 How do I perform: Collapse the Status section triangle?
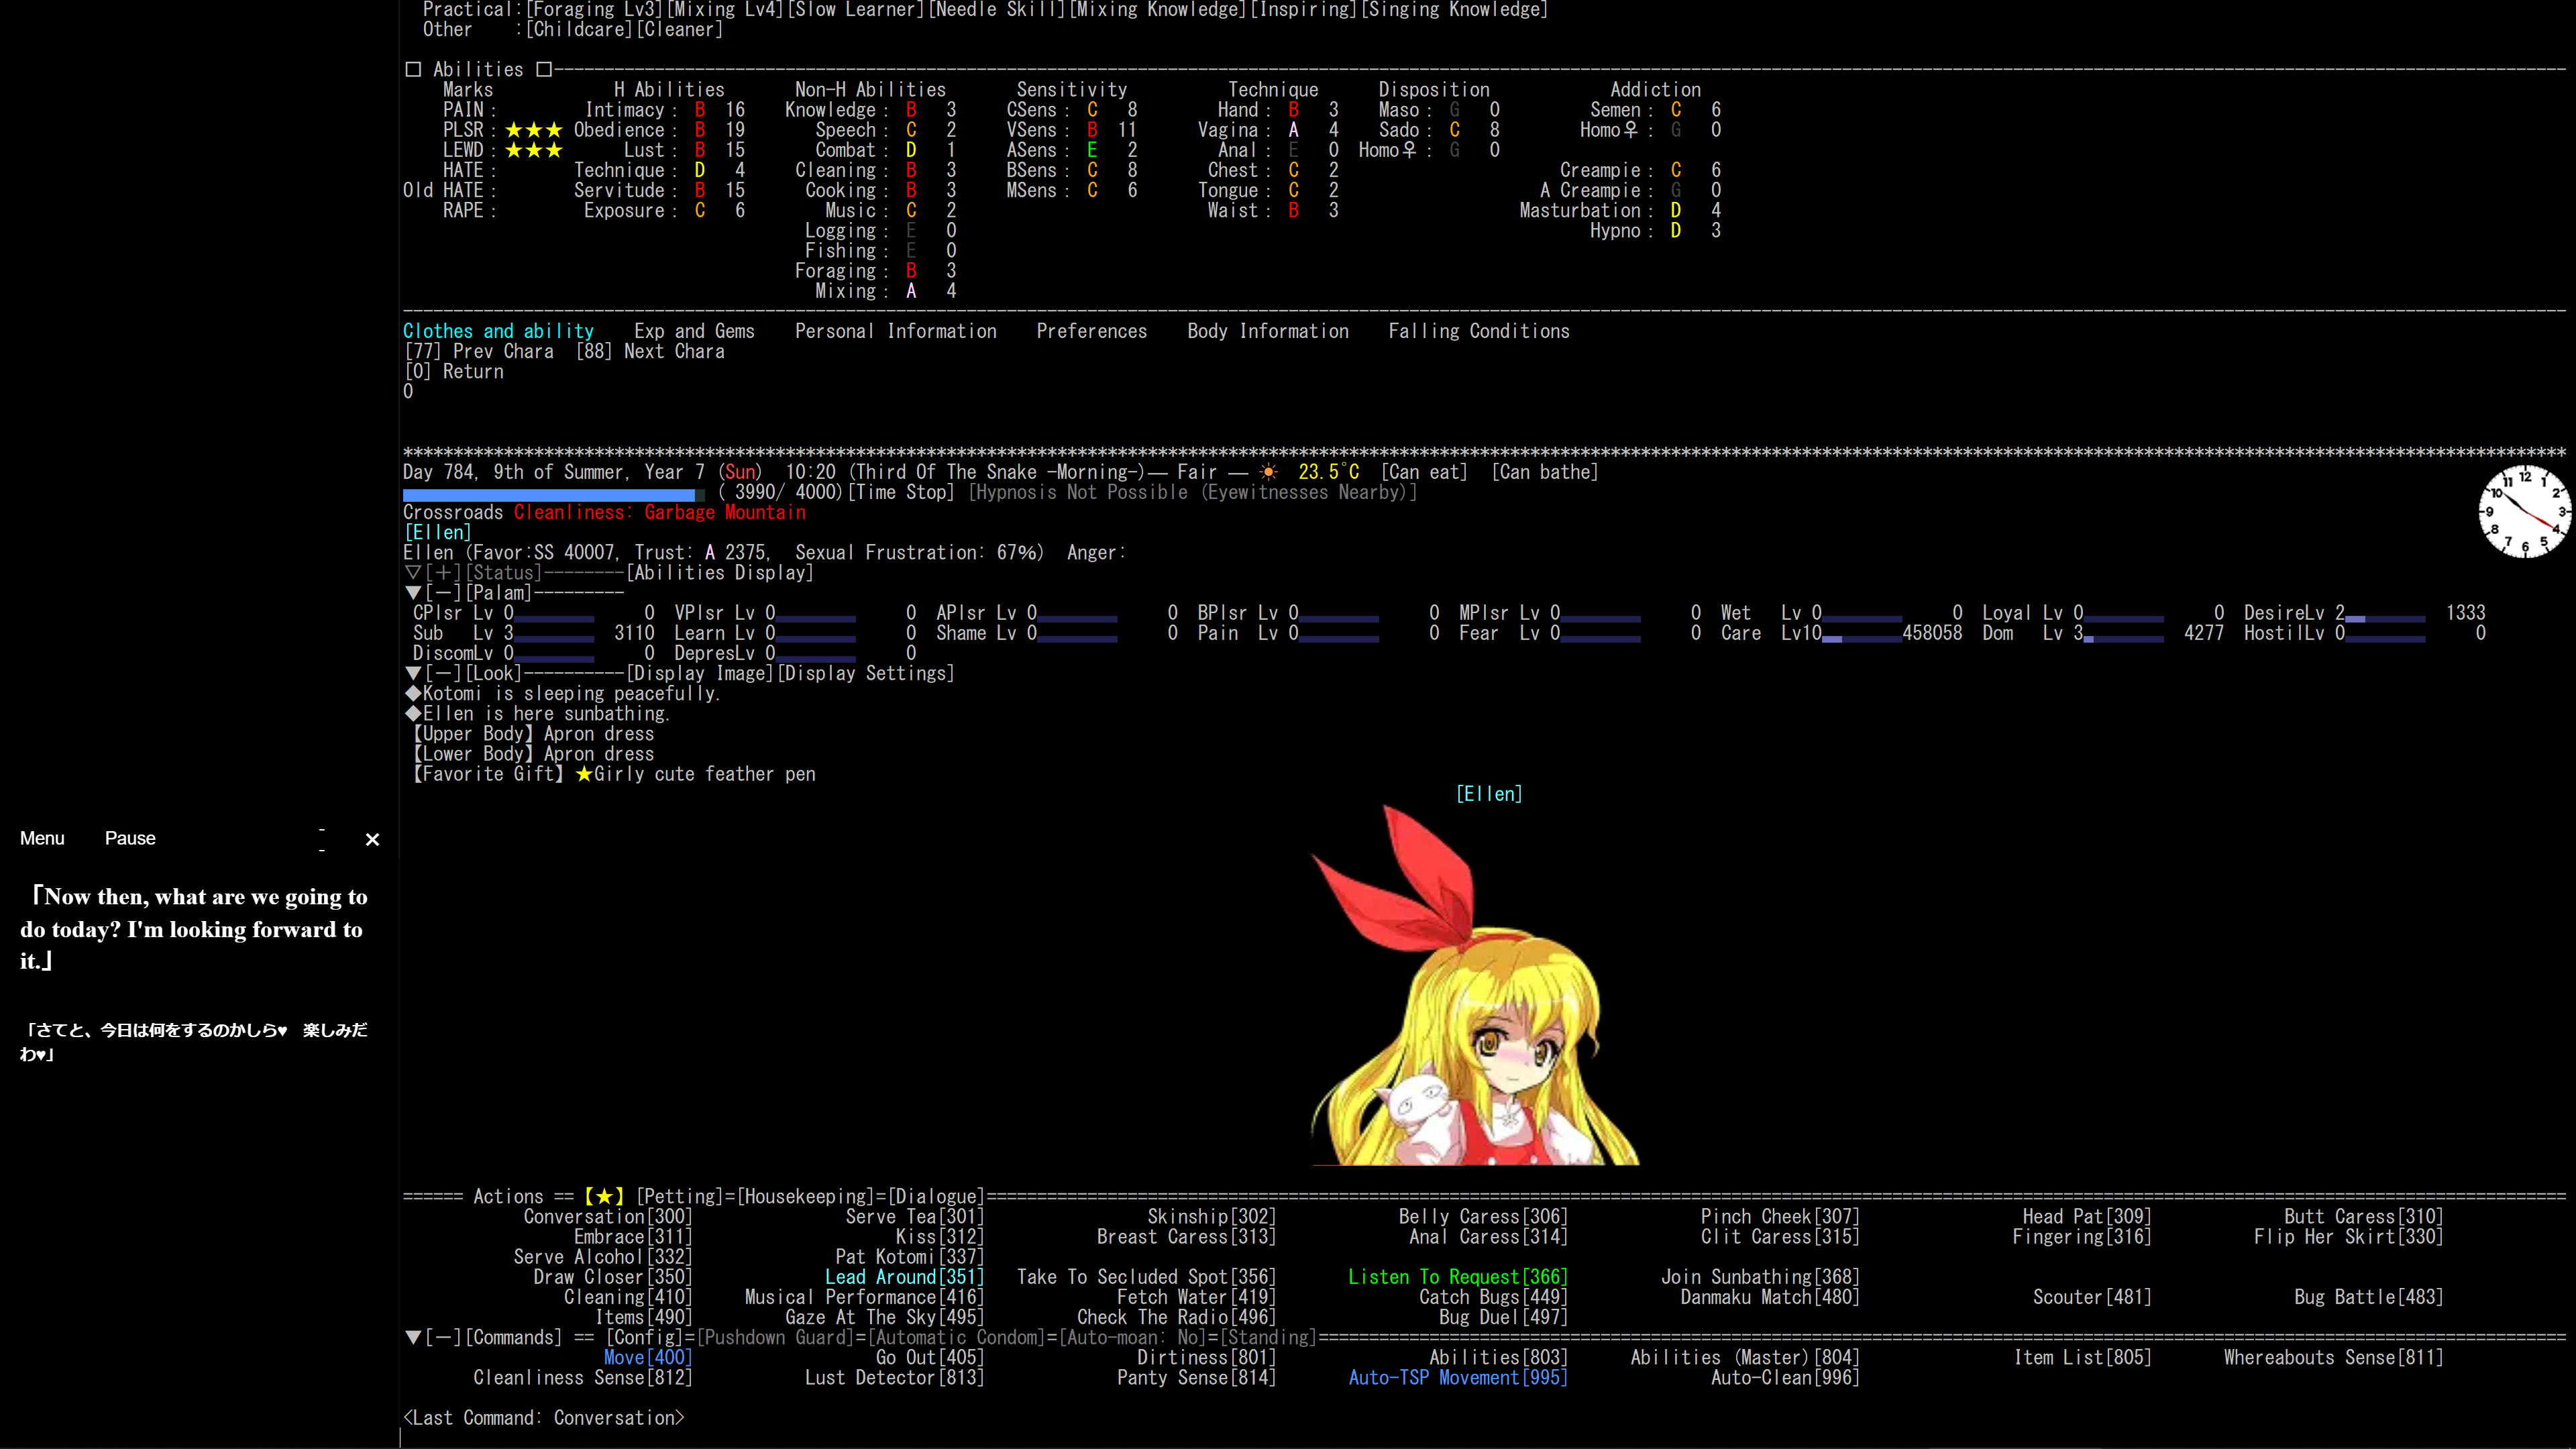tap(412, 573)
